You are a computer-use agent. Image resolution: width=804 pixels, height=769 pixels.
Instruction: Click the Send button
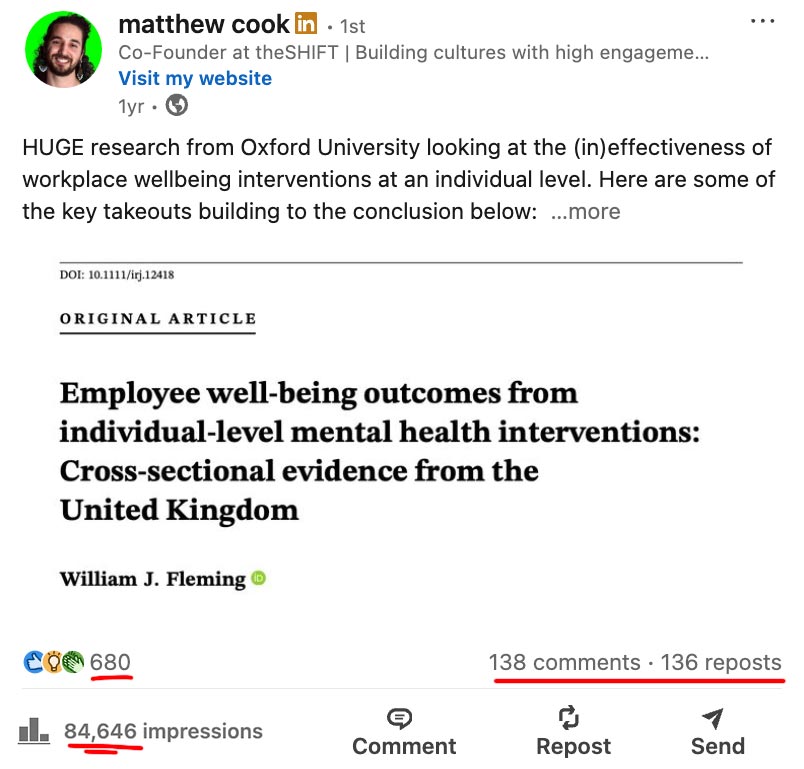pos(717,732)
